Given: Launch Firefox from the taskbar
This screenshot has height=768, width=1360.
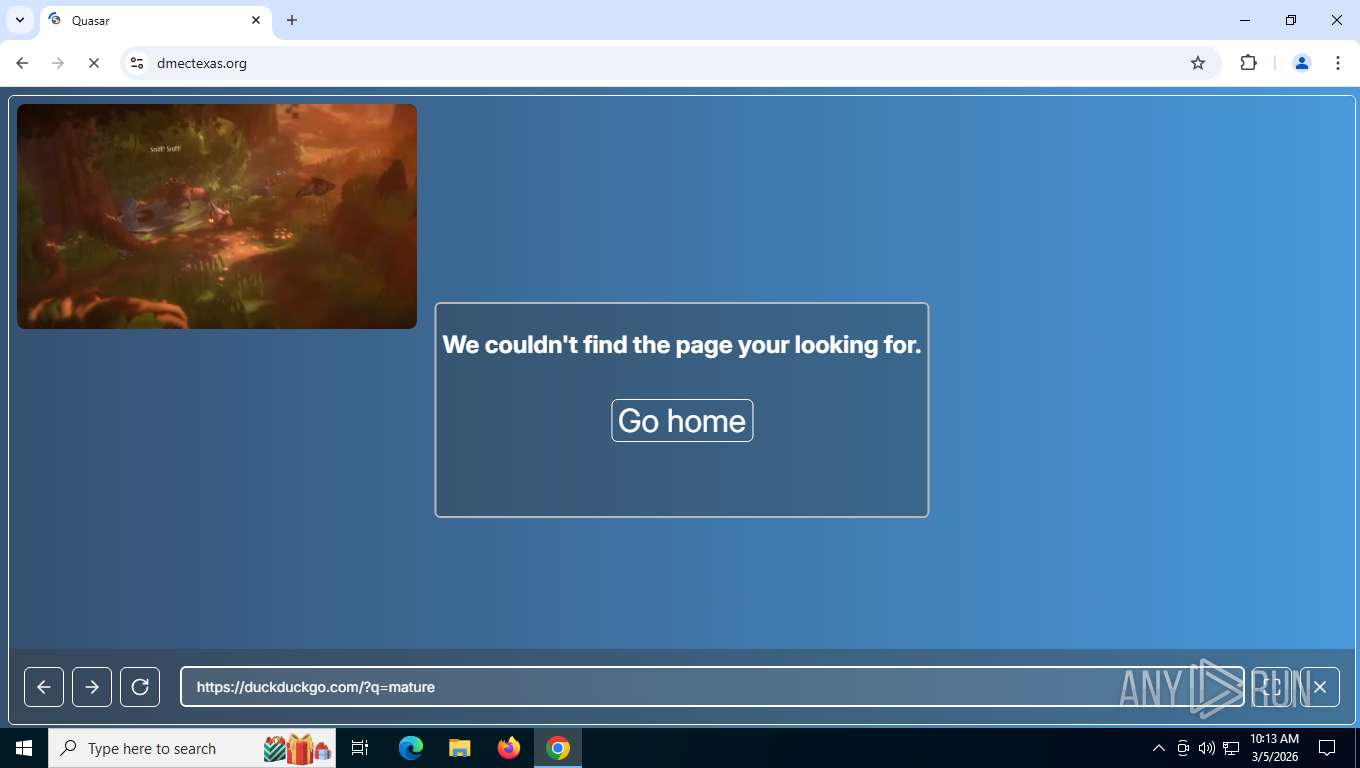Looking at the screenshot, I should click(x=509, y=748).
